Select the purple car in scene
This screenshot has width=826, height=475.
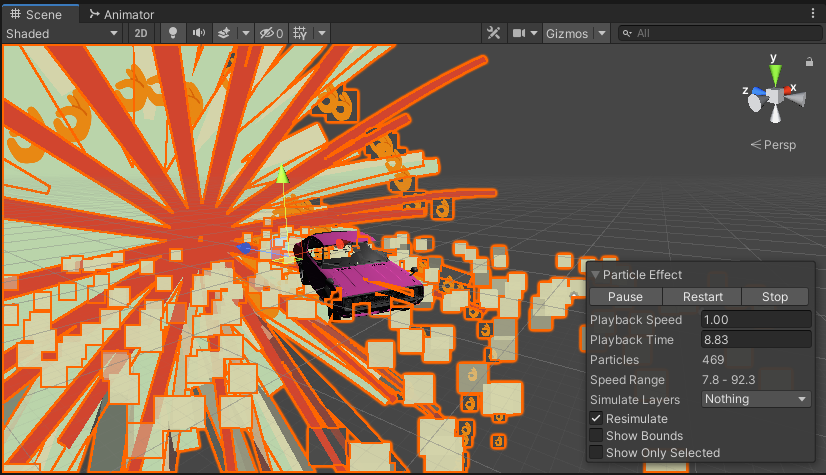[363, 276]
